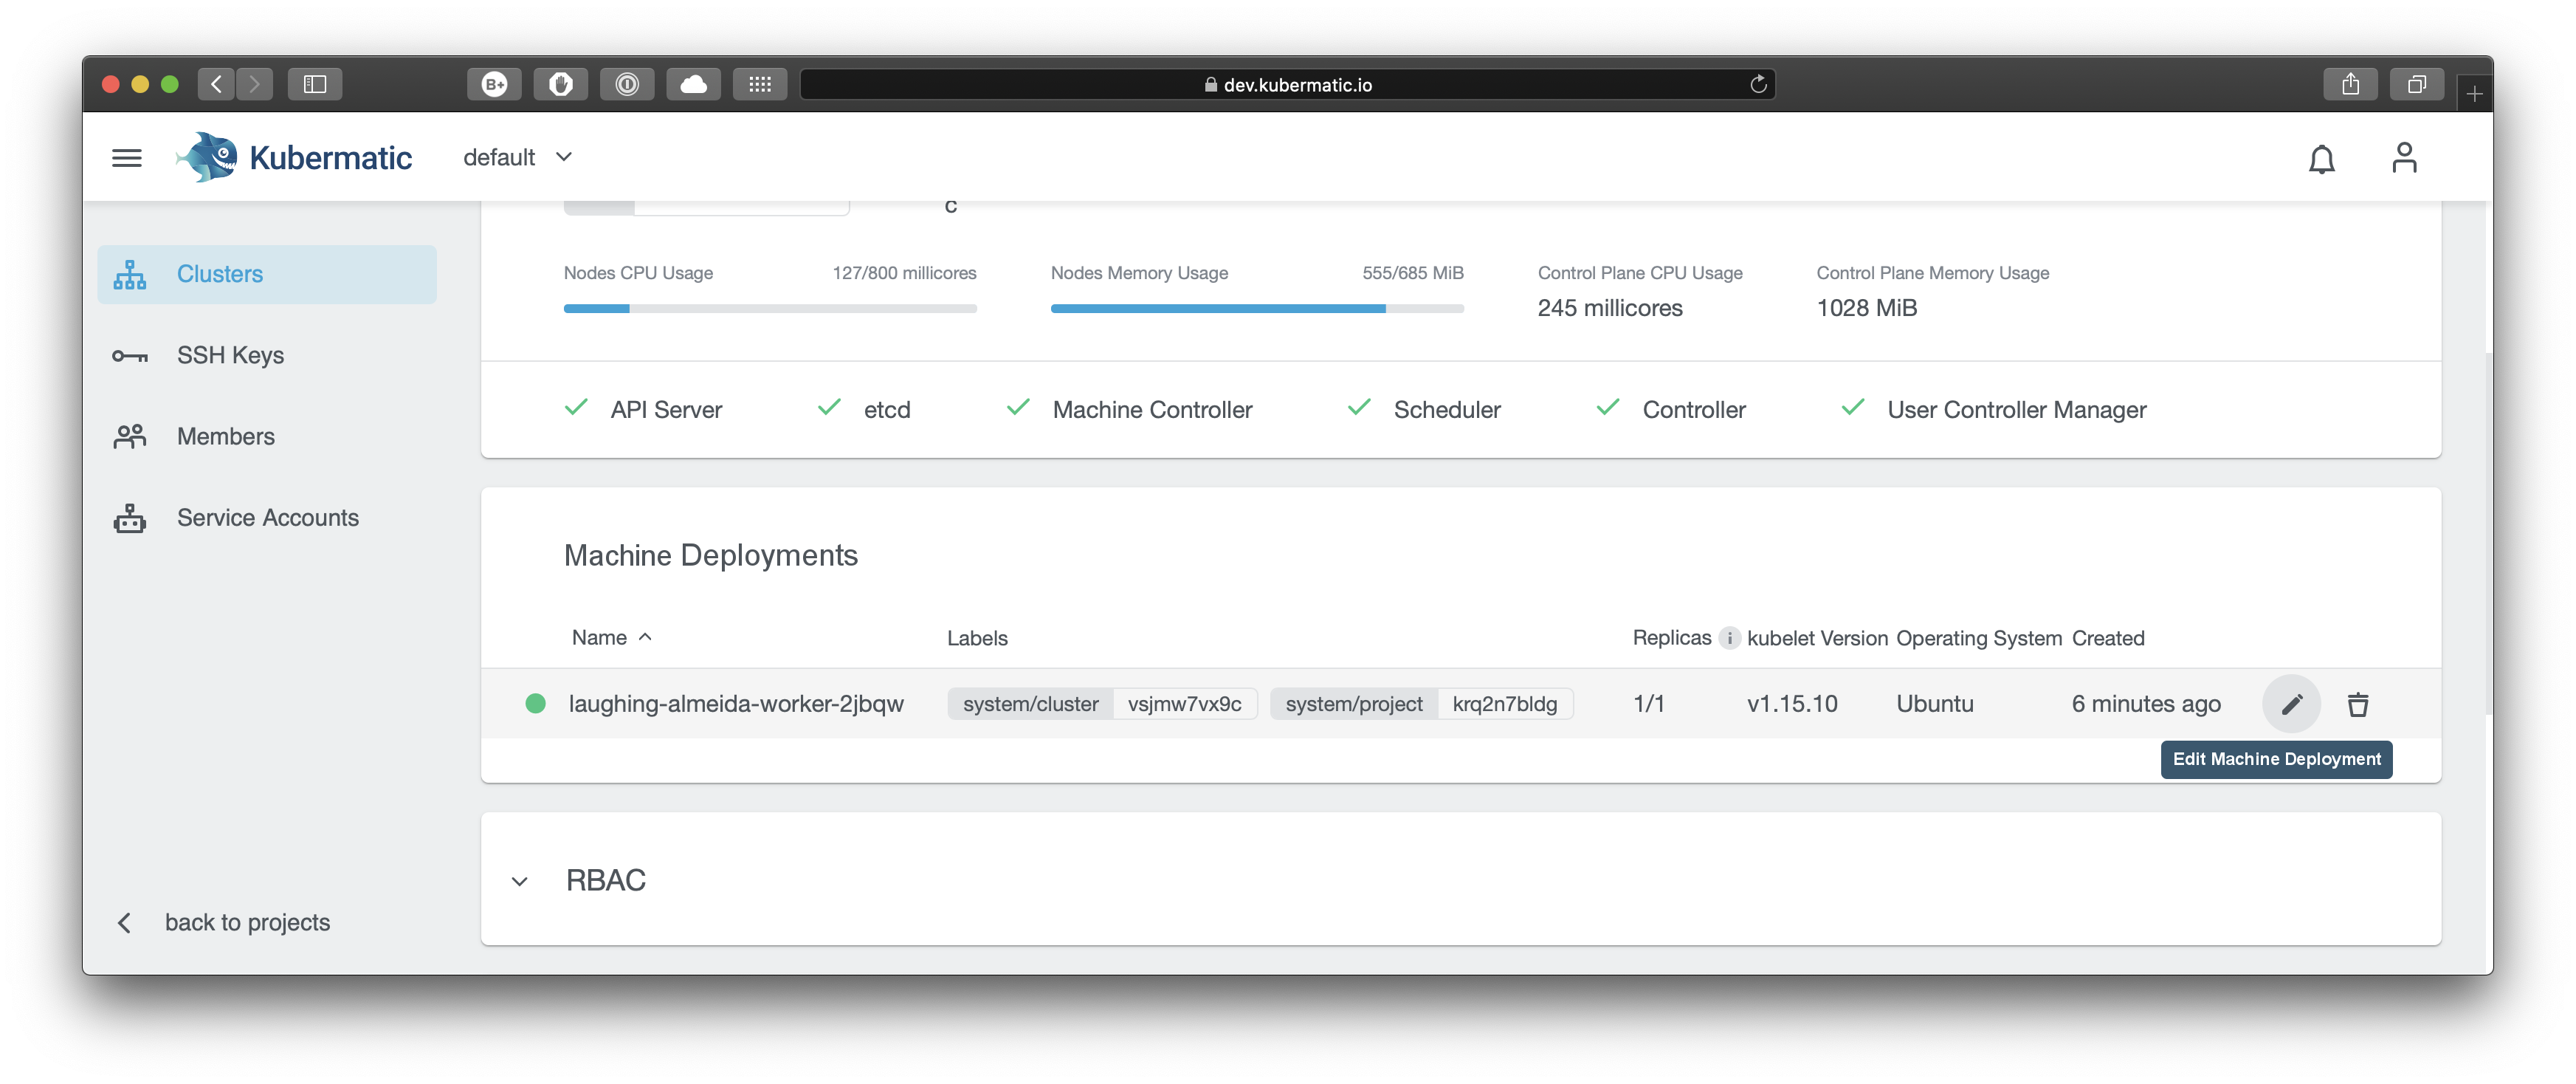Open the user account menu
This screenshot has height=1084, width=2576.
tap(2405, 157)
